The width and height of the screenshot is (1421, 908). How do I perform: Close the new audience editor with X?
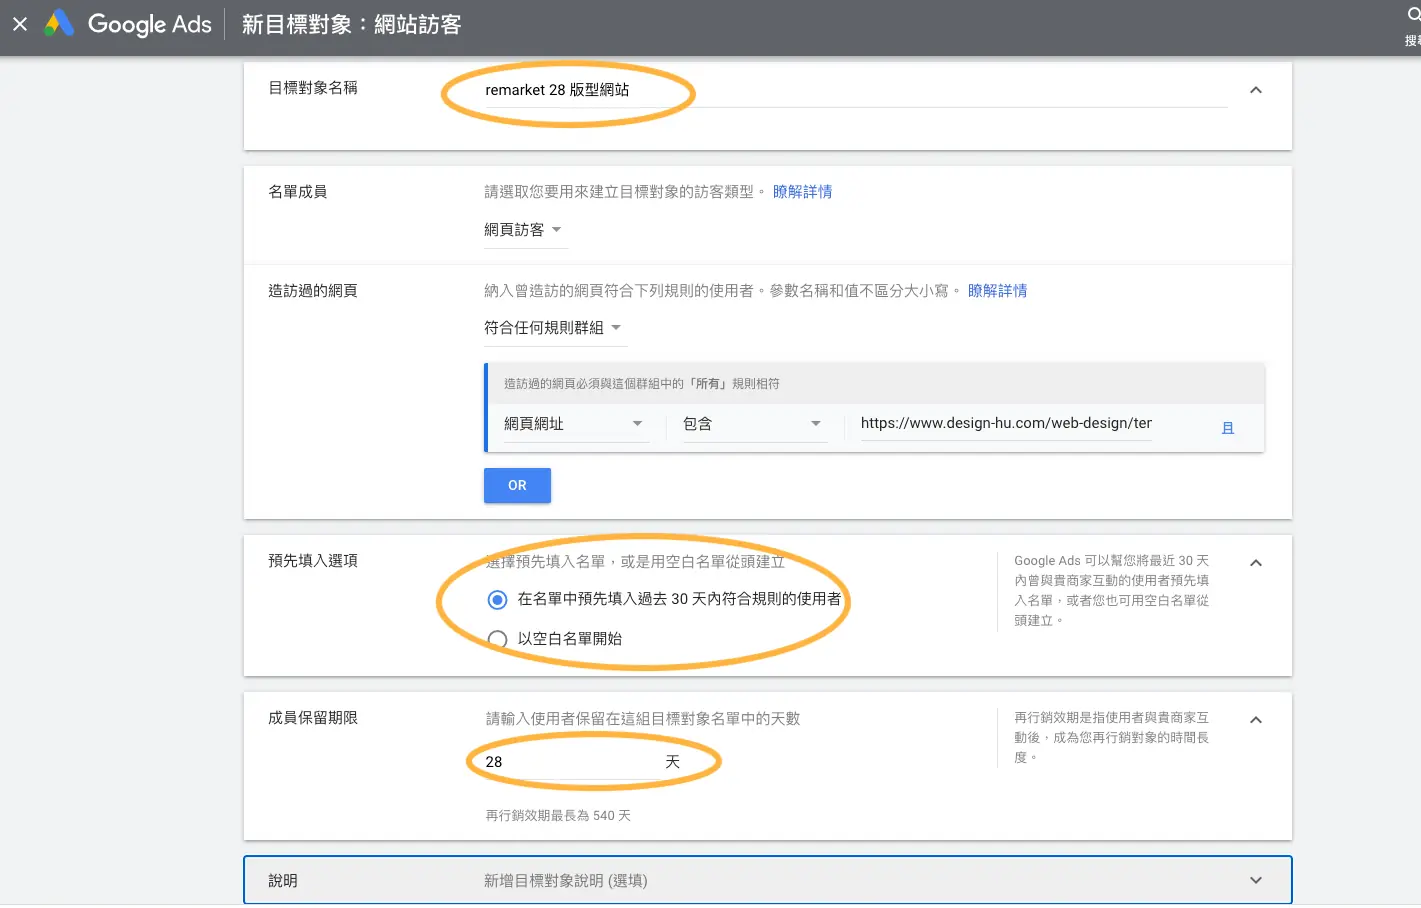tap(20, 24)
